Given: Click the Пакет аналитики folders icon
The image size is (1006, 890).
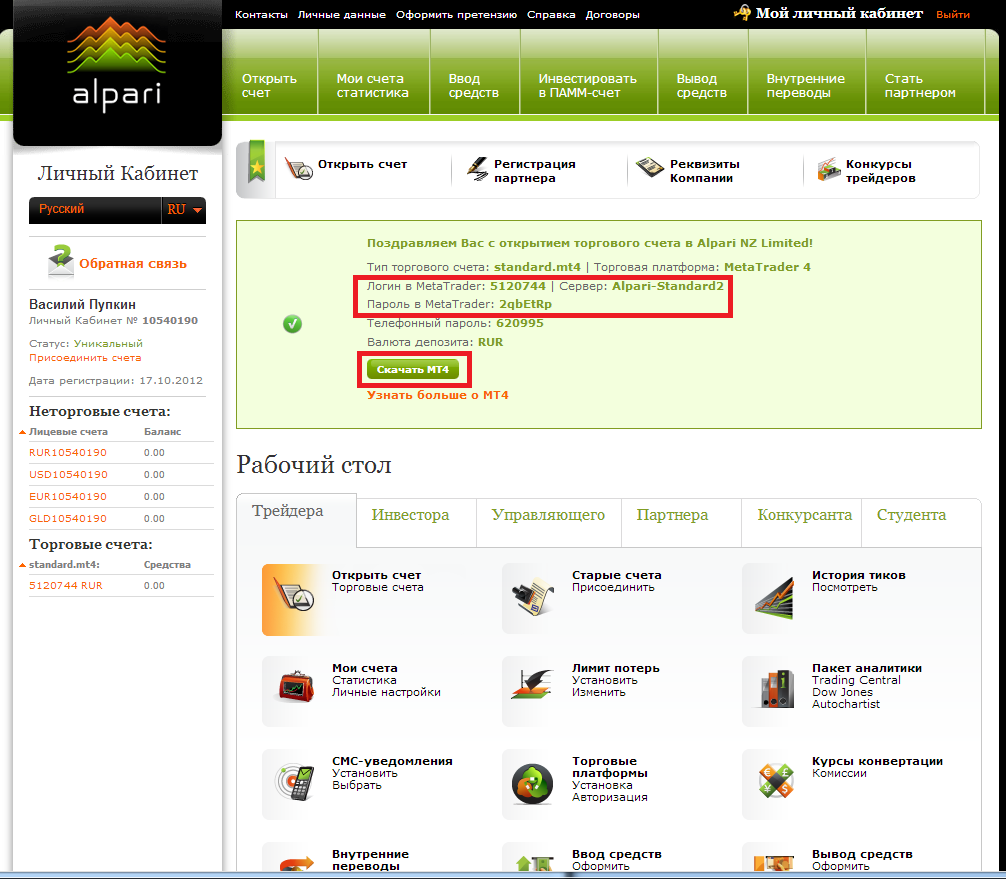Looking at the screenshot, I should [774, 689].
